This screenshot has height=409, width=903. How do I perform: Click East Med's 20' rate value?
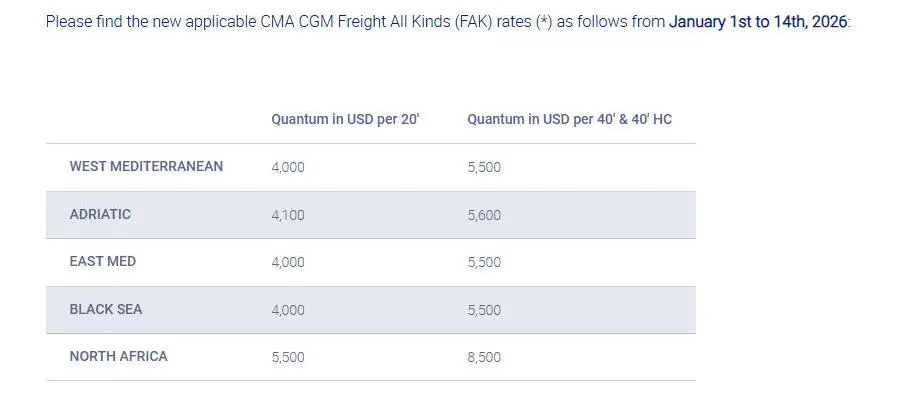[x=288, y=262]
